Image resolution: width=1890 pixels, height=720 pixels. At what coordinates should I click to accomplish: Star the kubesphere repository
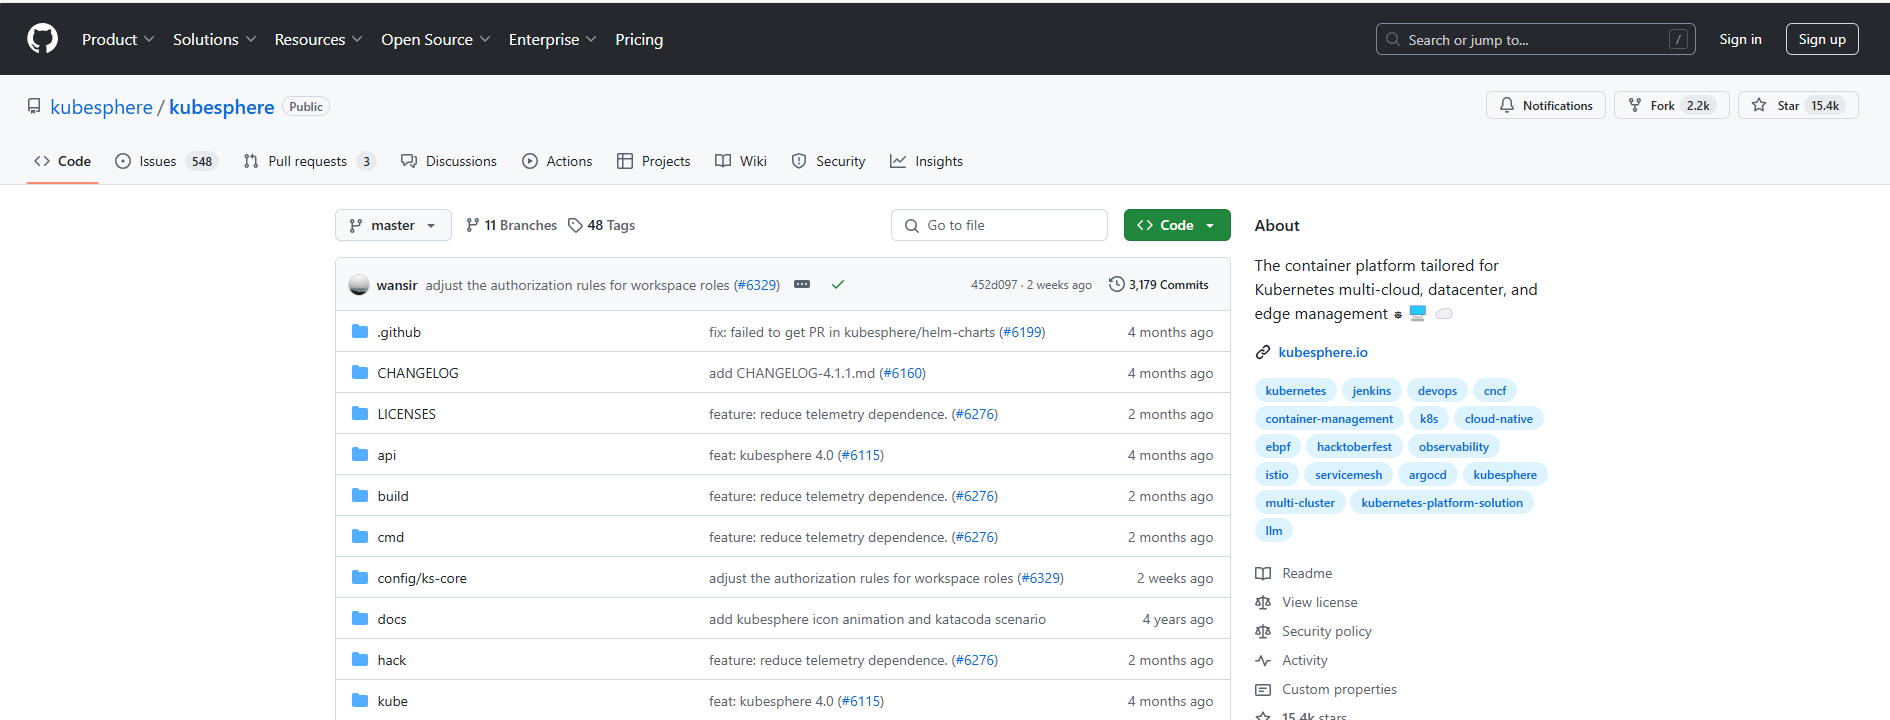(1798, 105)
